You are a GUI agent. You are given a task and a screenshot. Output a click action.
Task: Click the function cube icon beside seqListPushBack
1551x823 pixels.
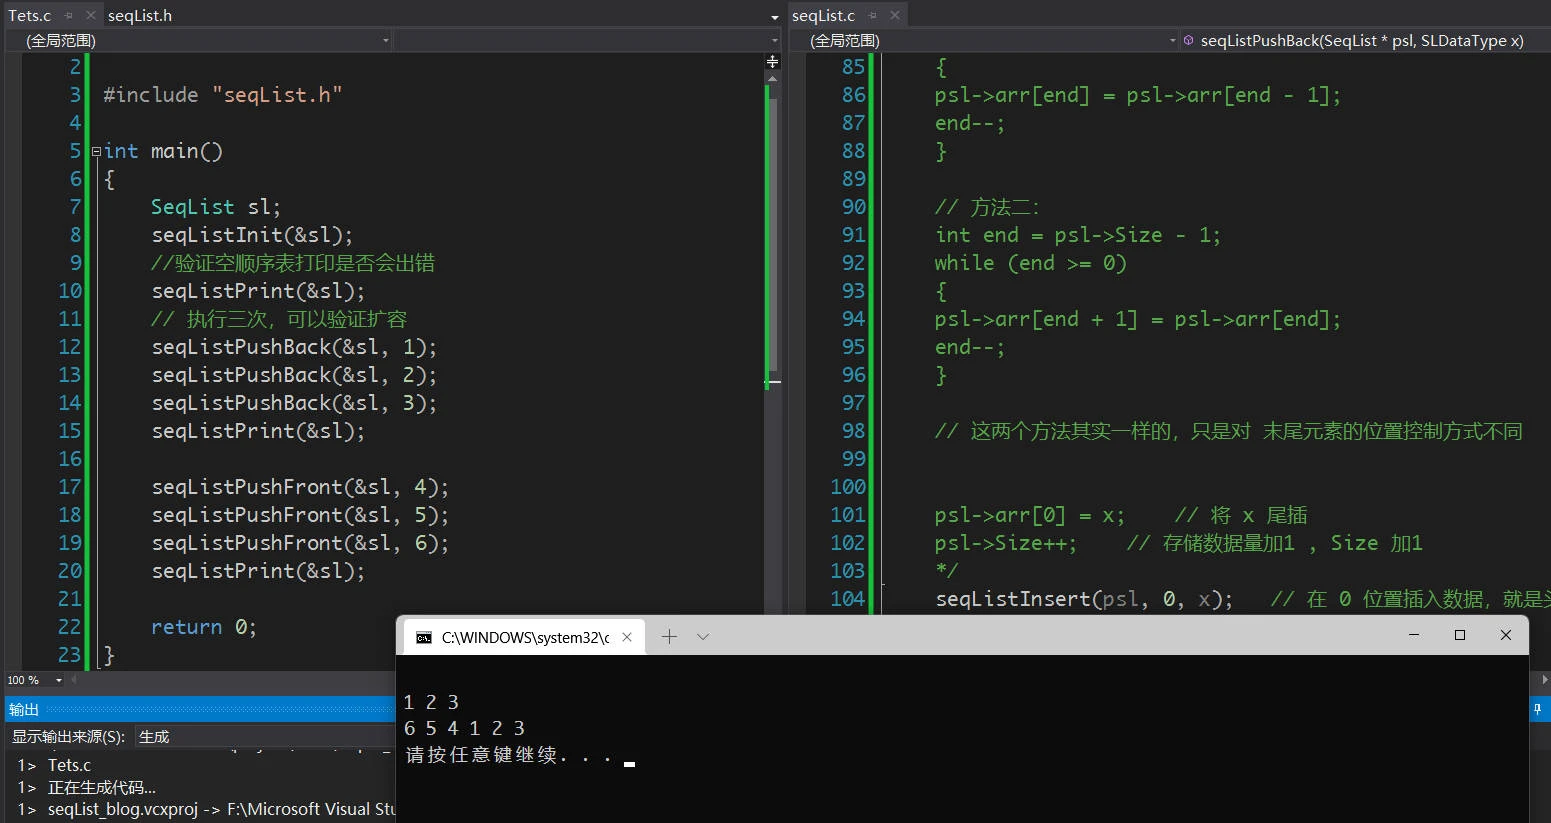tap(1188, 41)
